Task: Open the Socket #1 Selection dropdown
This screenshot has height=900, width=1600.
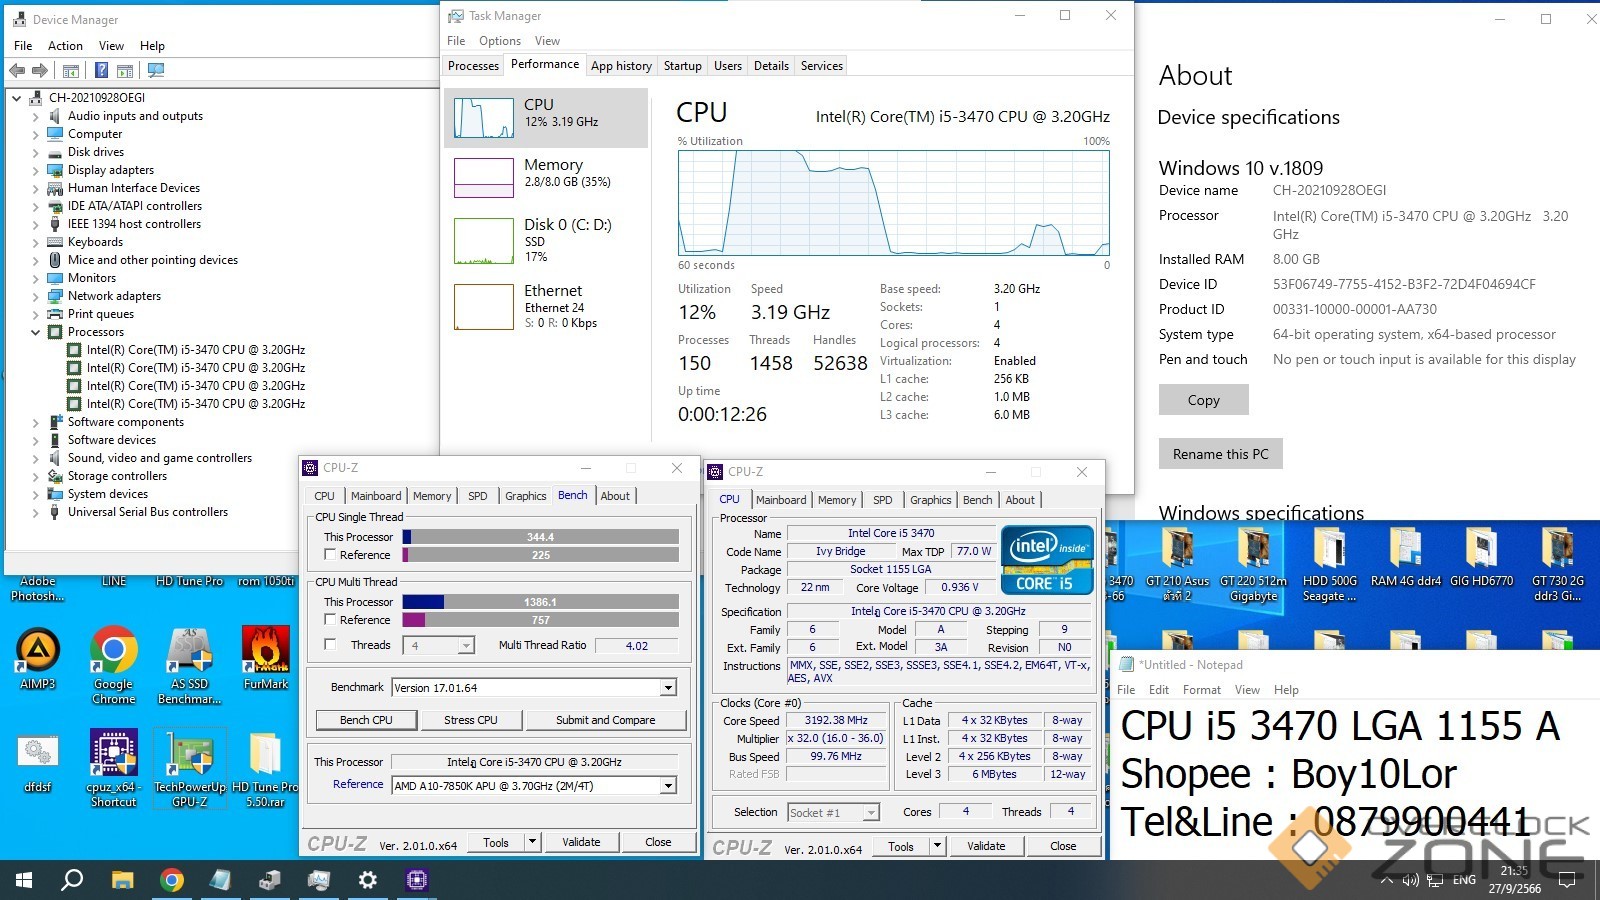Action: point(871,813)
